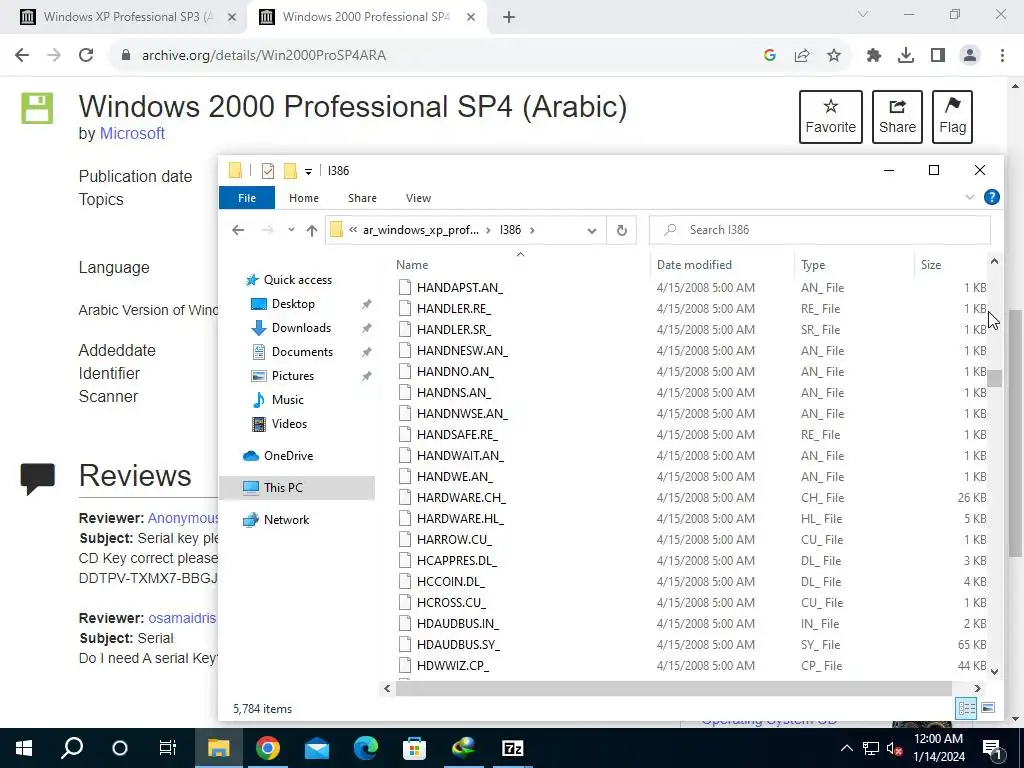Image resolution: width=1024 pixels, height=768 pixels.
Task: Open Task View on the taskbar
Action: point(168,748)
